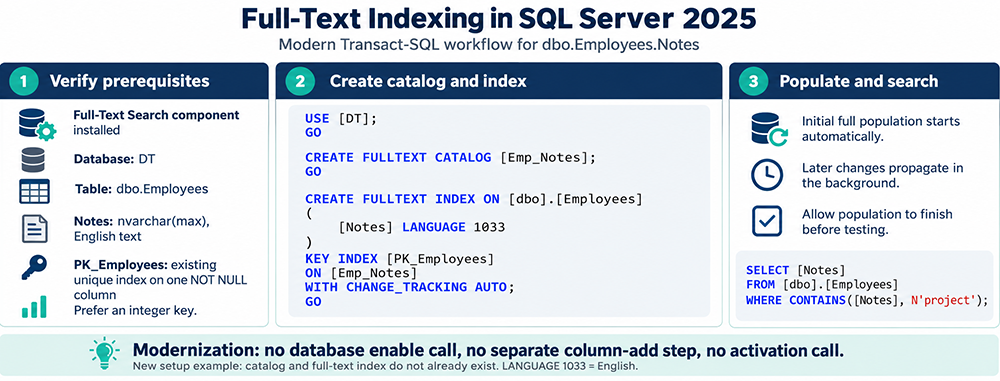Click the Later changes propagate in the background text

883,175
